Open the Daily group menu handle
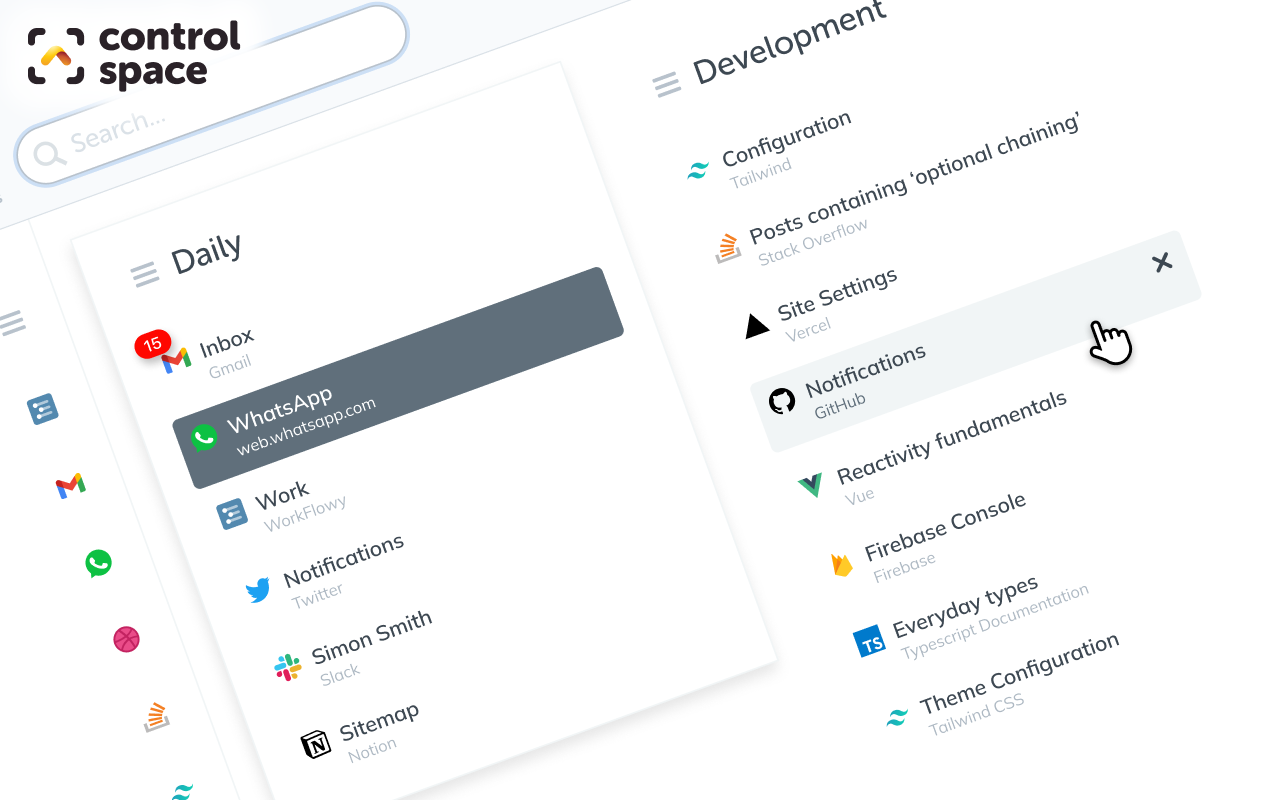 coord(144,273)
